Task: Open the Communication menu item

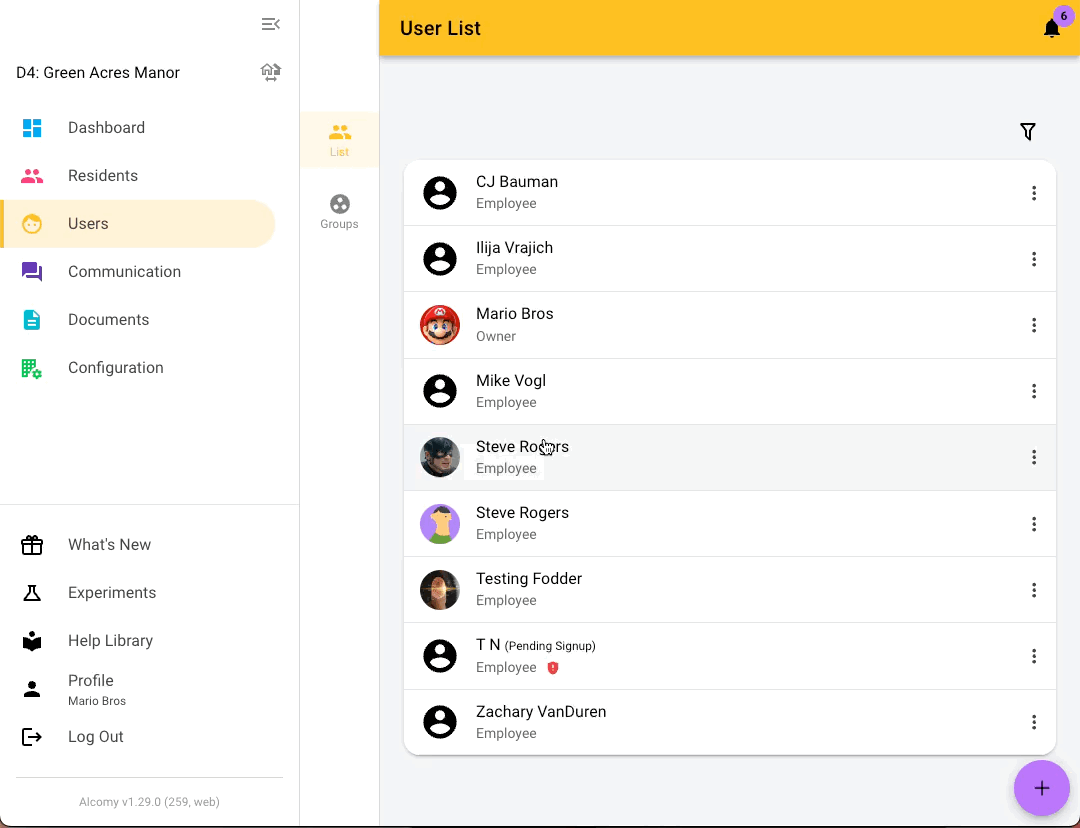Action: tap(139, 271)
